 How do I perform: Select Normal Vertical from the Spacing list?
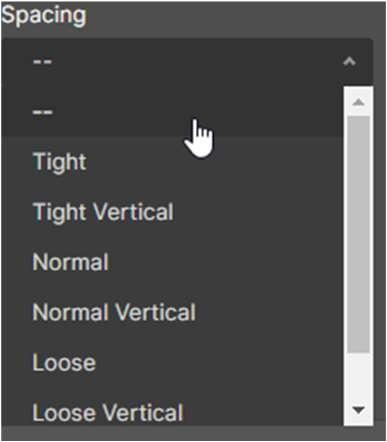click(172, 312)
